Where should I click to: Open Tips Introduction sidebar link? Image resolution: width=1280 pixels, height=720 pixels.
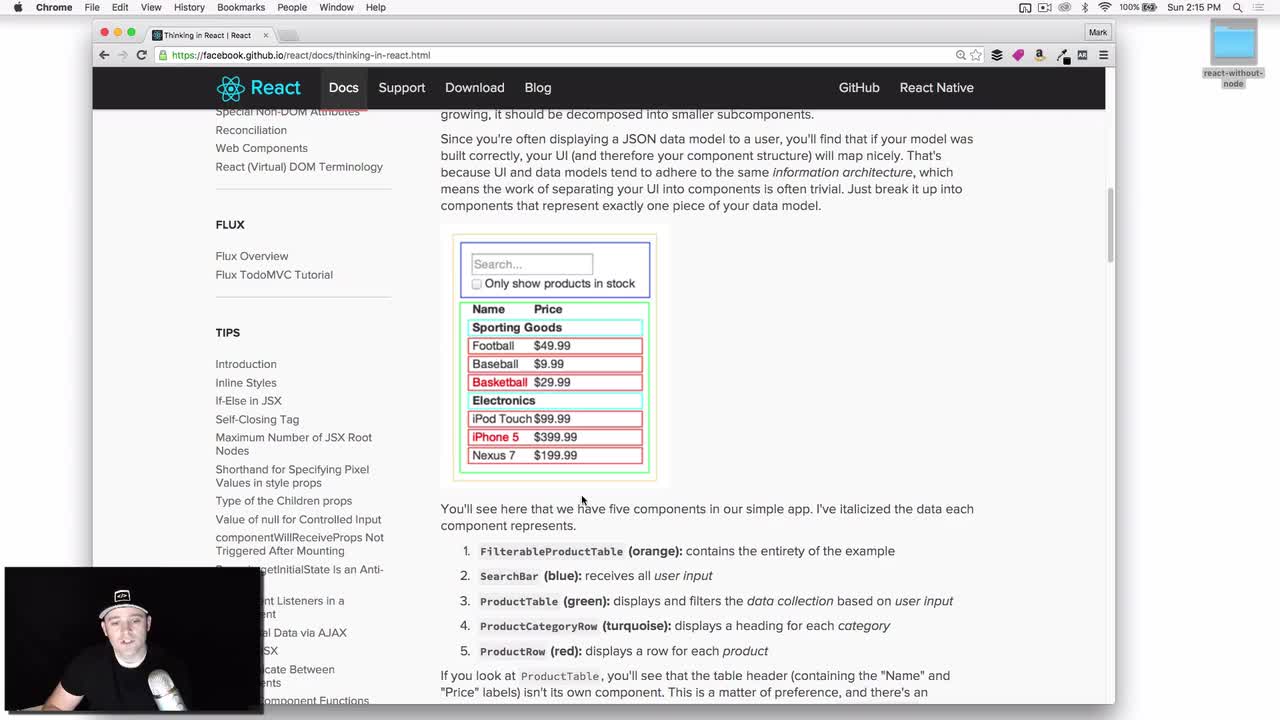coord(246,364)
